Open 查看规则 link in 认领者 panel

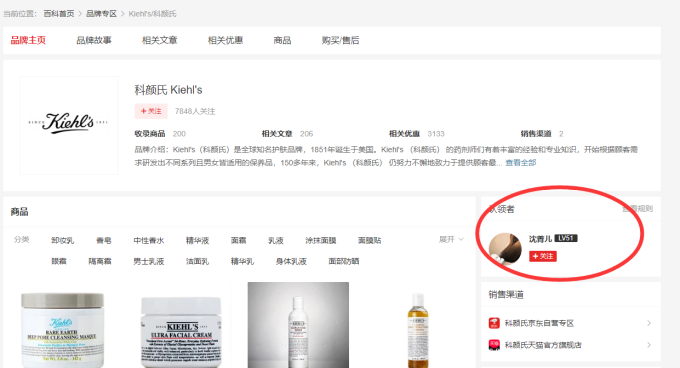click(638, 209)
